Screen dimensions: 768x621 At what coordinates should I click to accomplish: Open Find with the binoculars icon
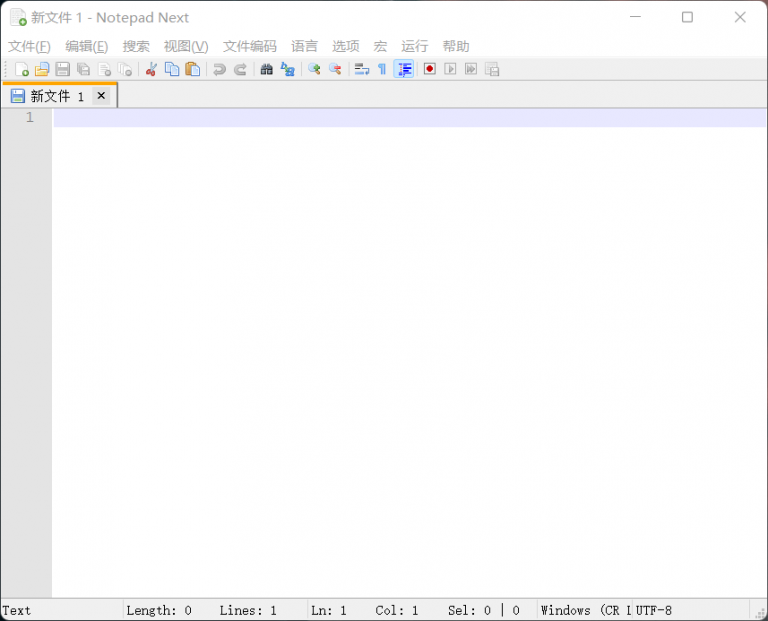(x=267, y=69)
